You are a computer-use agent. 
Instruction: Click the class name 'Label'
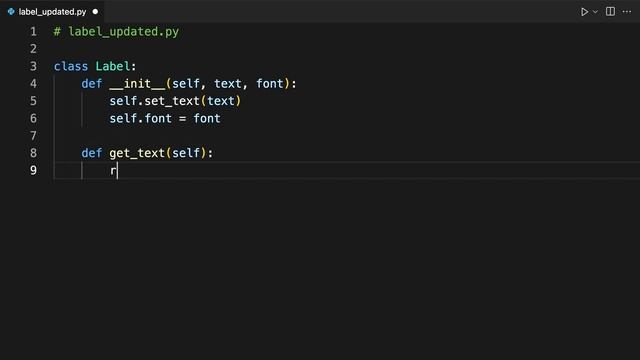[113, 67]
